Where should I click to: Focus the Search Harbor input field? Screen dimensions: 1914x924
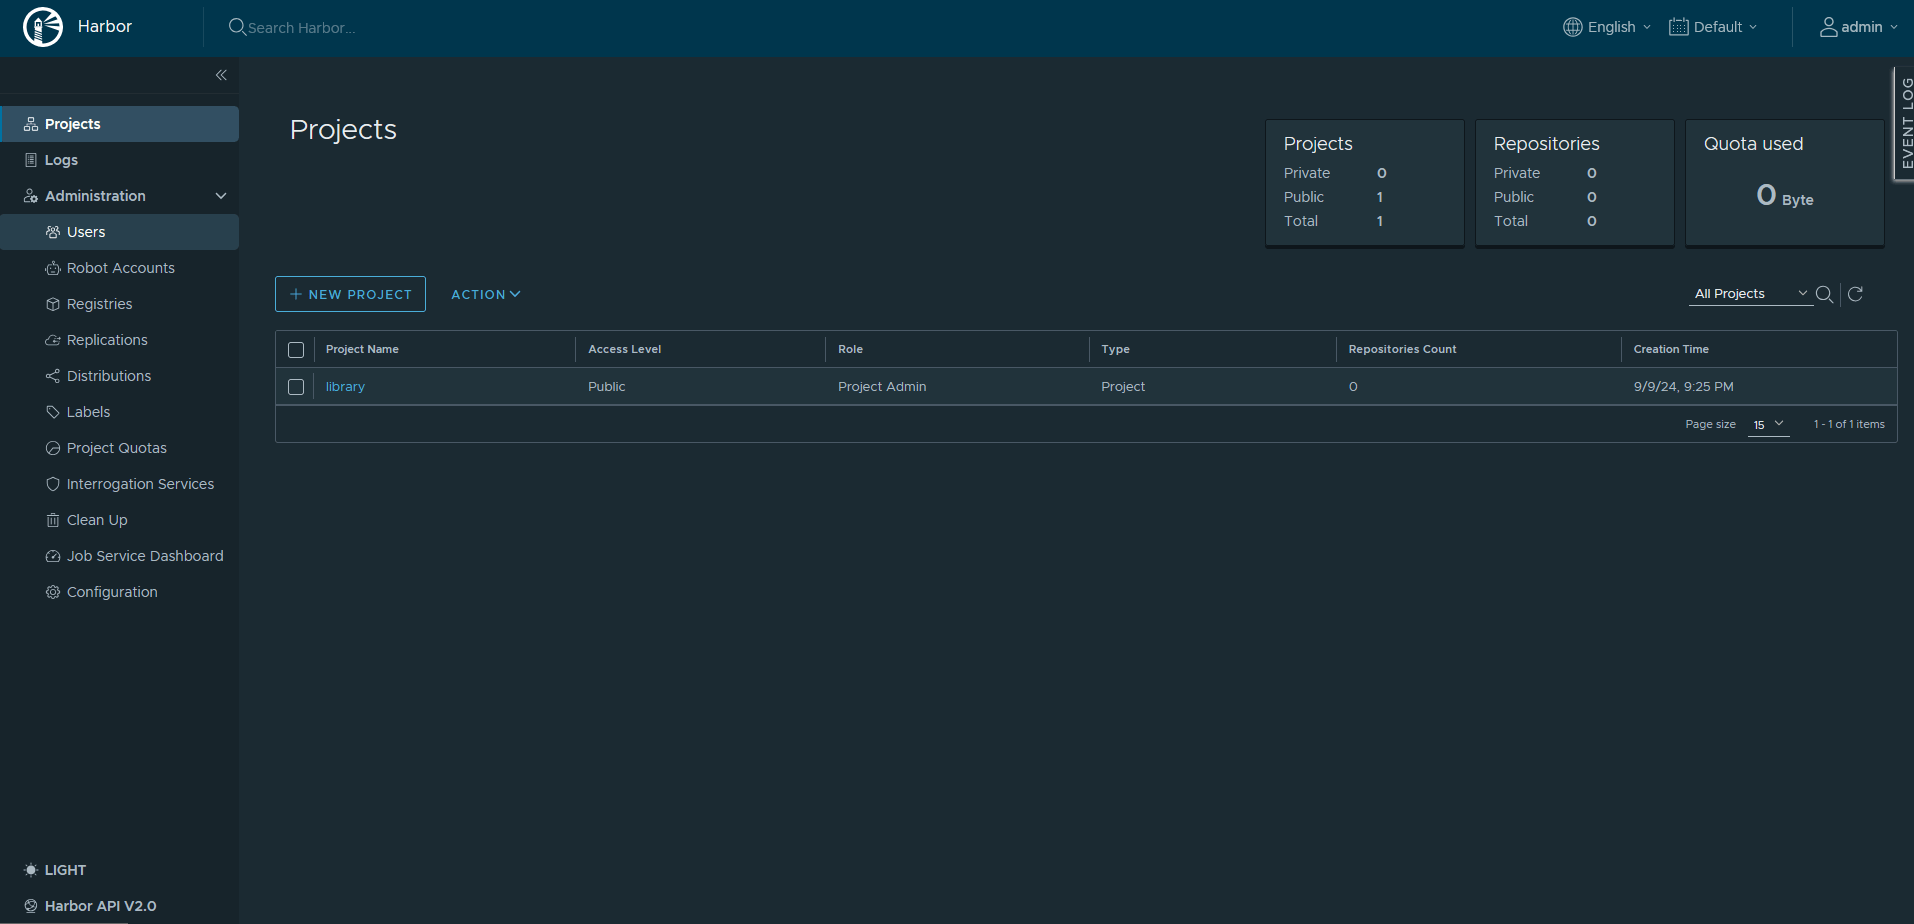[301, 28]
